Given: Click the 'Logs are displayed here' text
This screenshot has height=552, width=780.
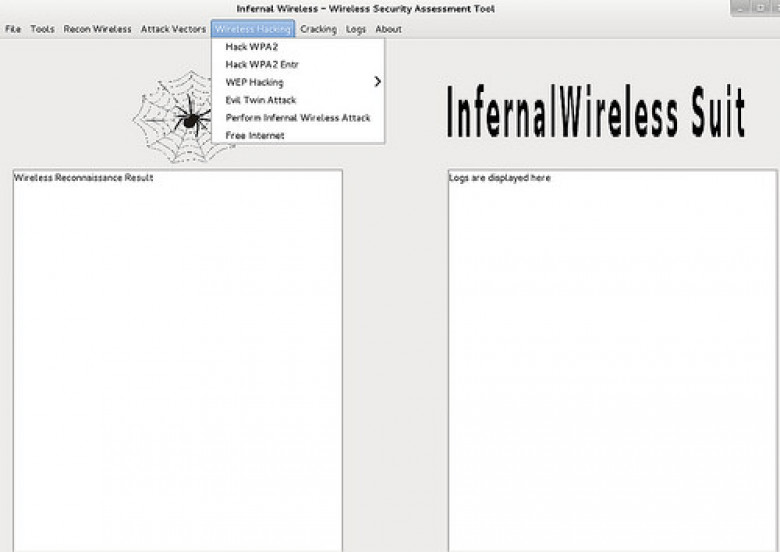Looking at the screenshot, I should click(x=499, y=178).
